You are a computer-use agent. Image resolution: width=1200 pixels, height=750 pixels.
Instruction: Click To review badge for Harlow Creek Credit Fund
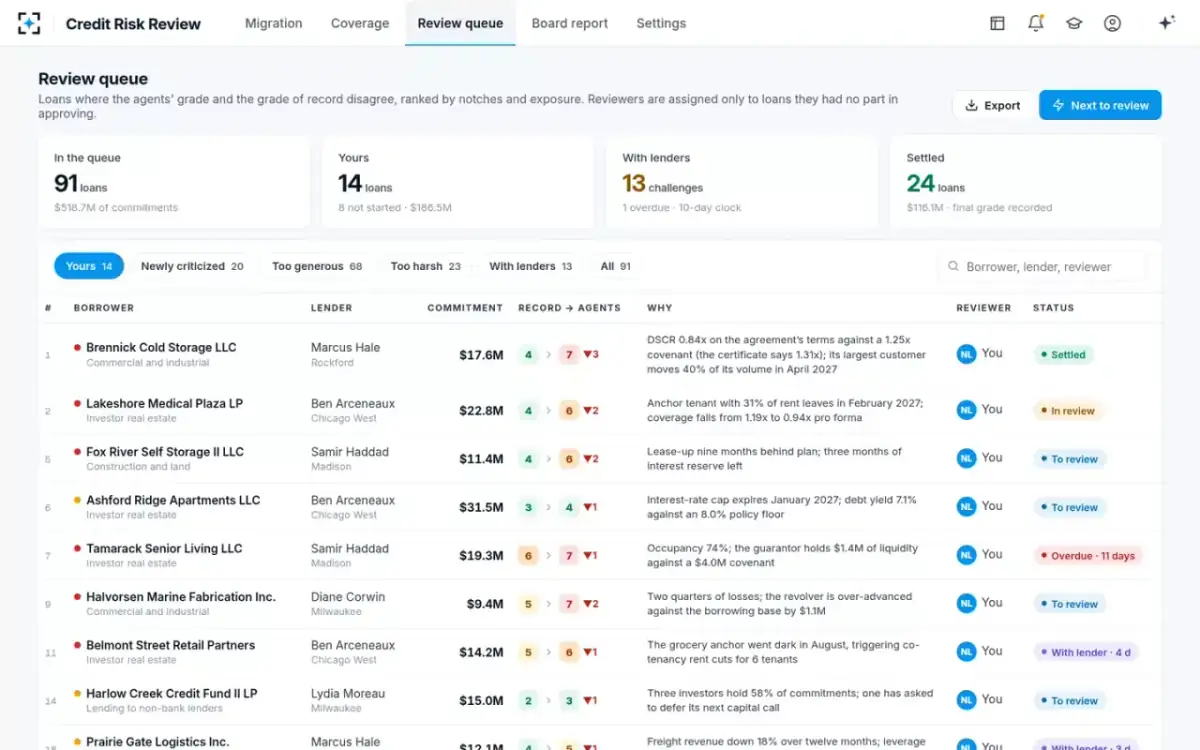click(1069, 701)
